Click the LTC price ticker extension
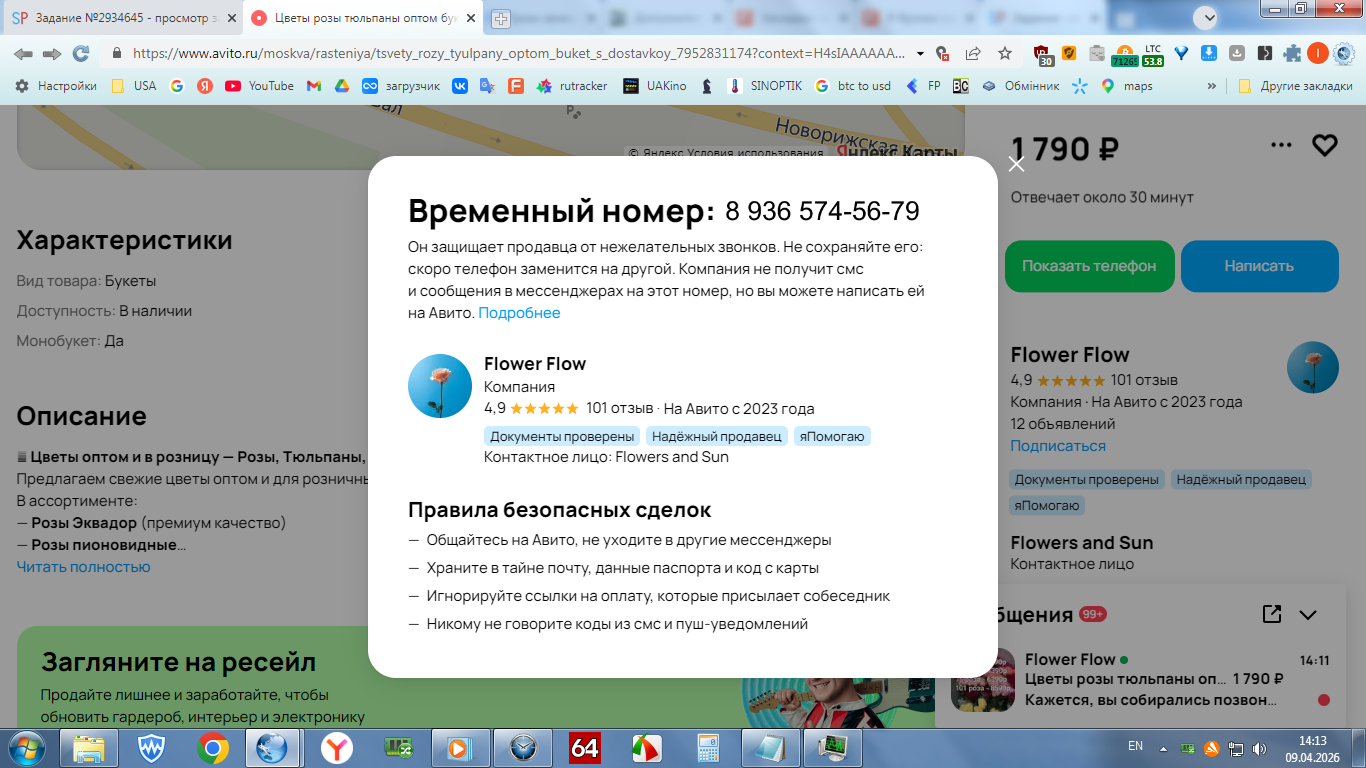 tap(1153, 54)
